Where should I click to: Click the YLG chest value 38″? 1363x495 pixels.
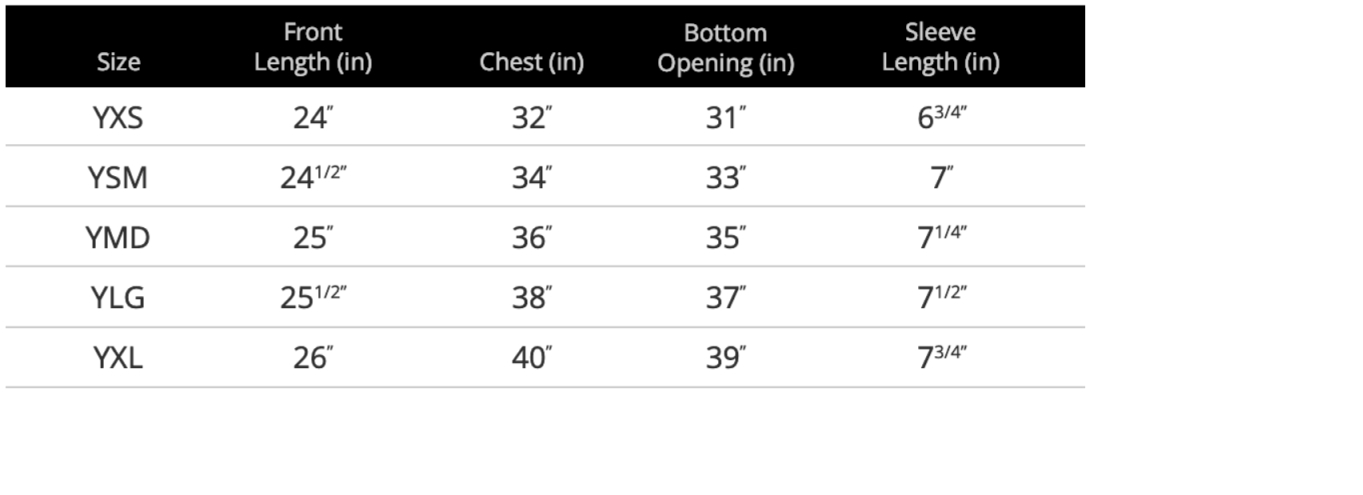click(531, 298)
